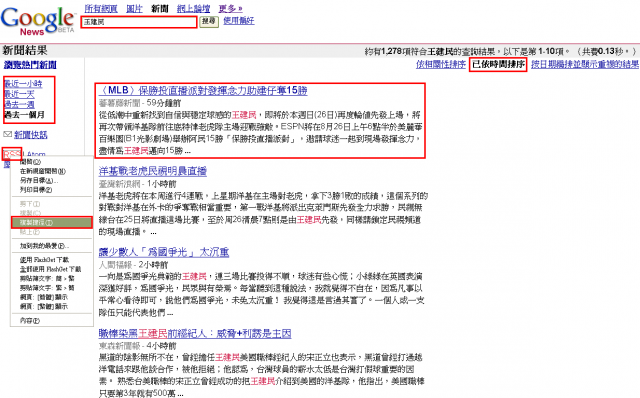This screenshot has width=640, height=398.
Task: Filter results to 過去一週
Action: click(19, 105)
